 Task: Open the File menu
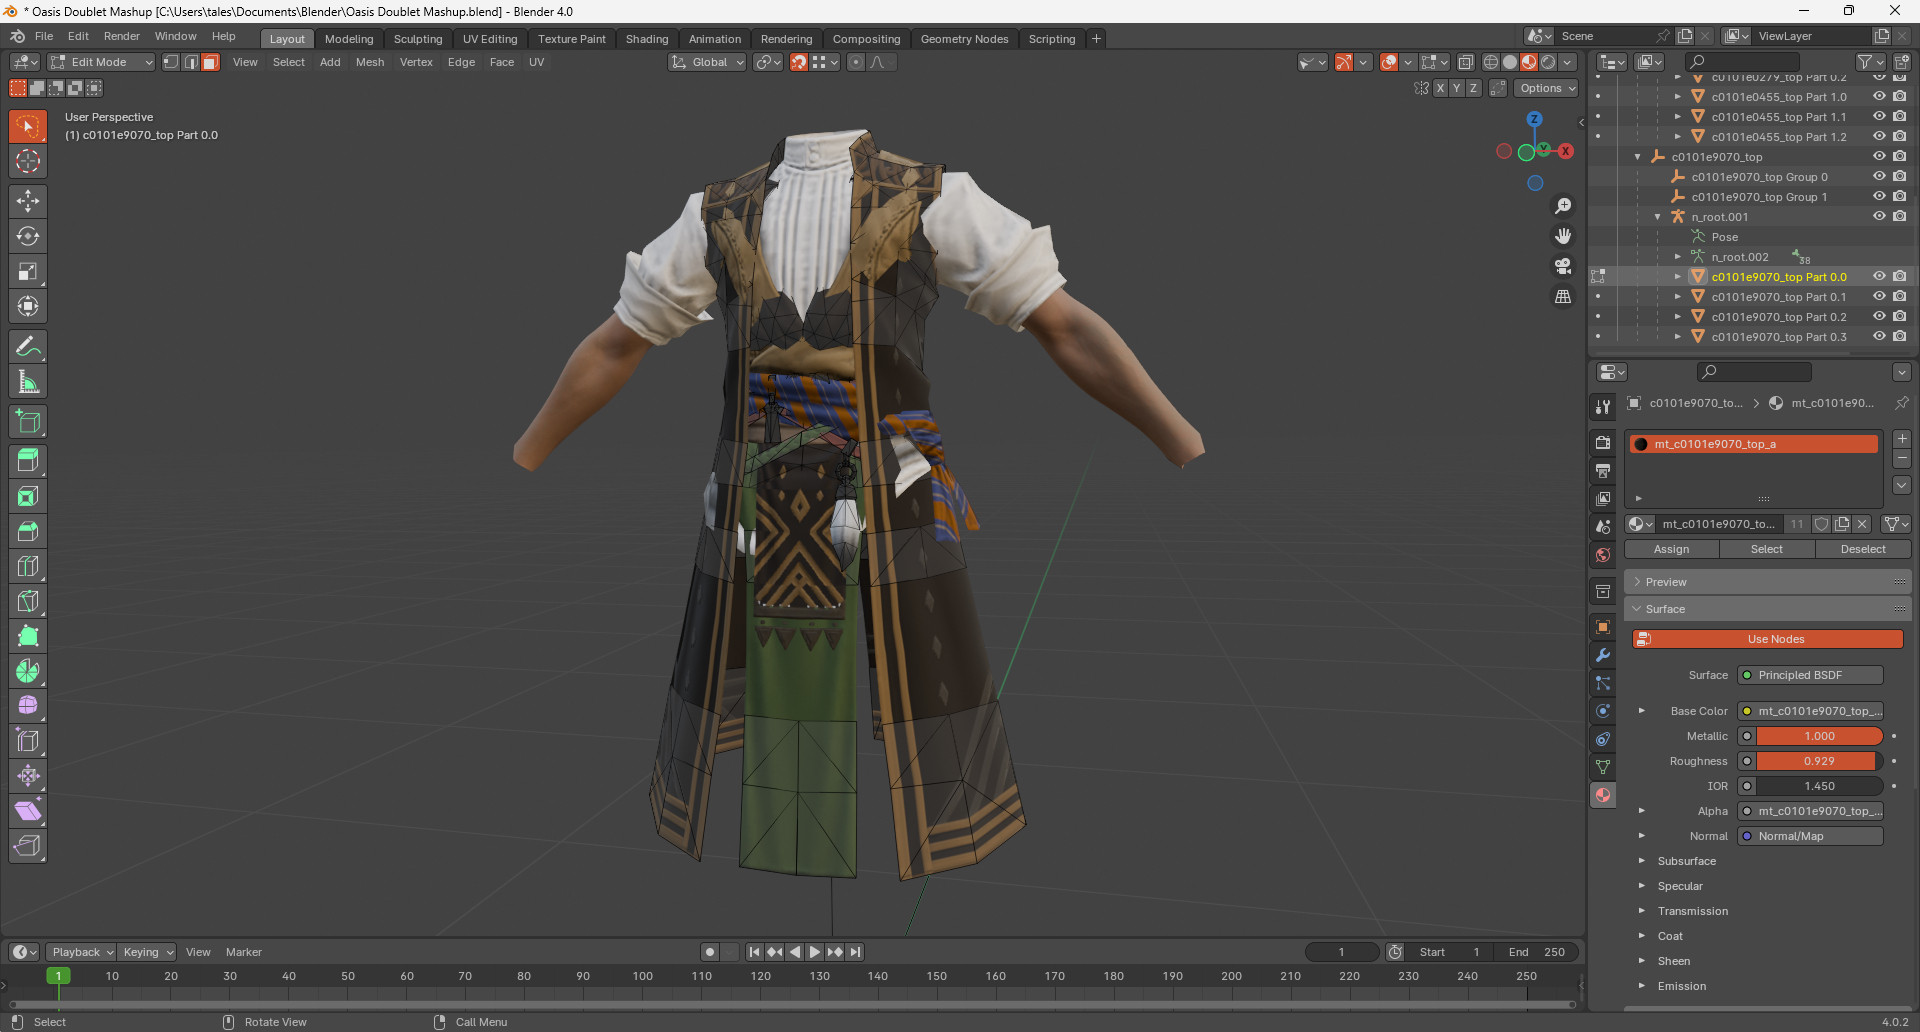[x=44, y=36]
